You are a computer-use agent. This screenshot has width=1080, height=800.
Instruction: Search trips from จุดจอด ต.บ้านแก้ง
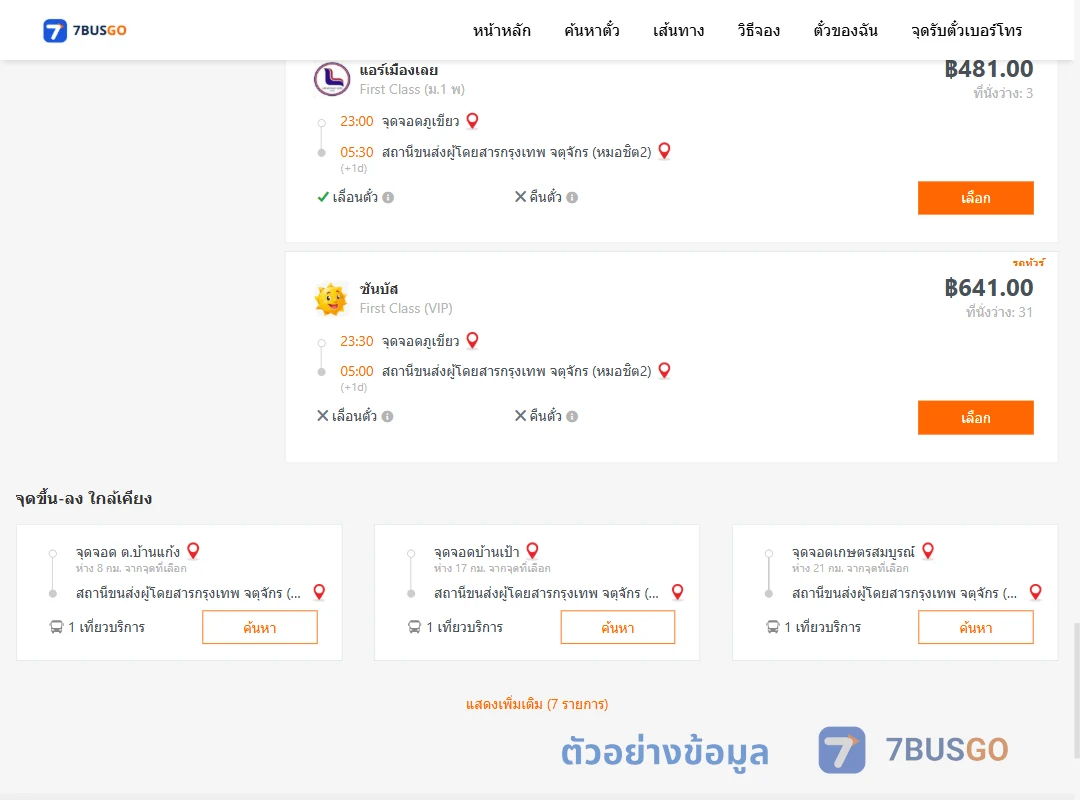coord(260,627)
